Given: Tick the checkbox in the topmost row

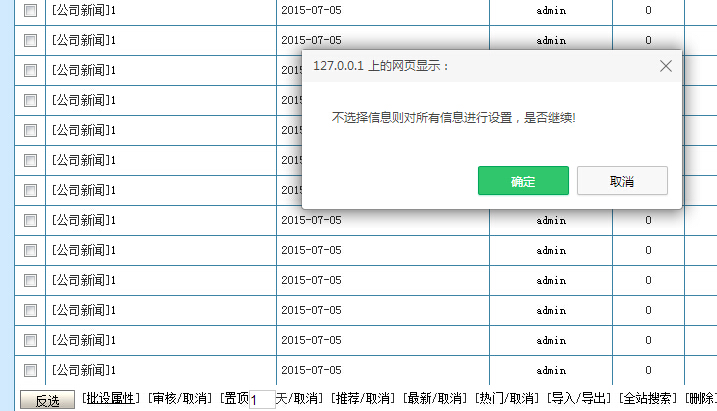Looking at the screenshot, I should [30, 10].
